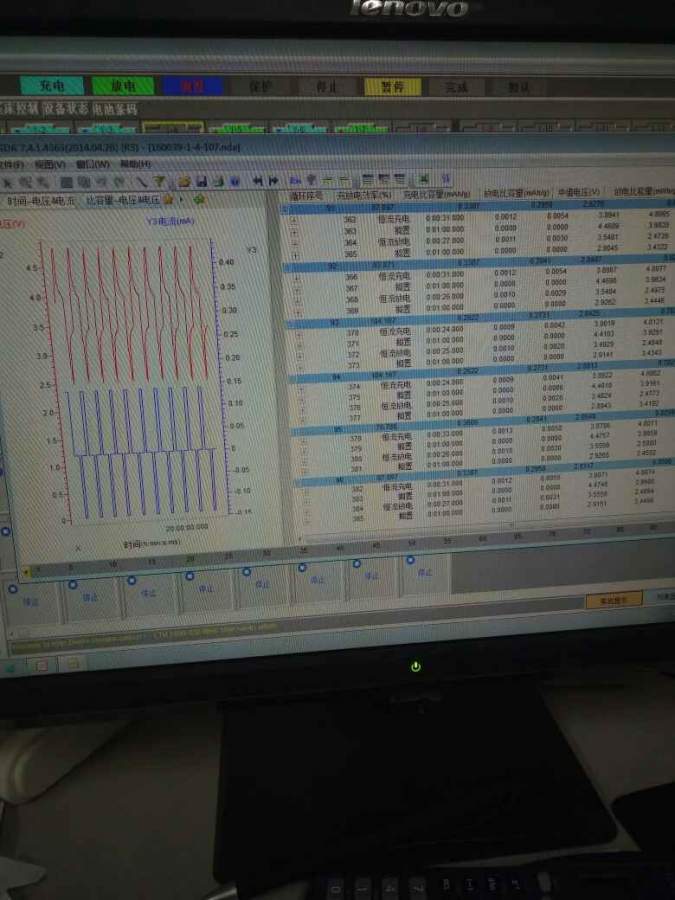Switch to the 时间-电压&电流 chart tab
The height and width of the screenshot is (900, 675).
coord(40,201)
